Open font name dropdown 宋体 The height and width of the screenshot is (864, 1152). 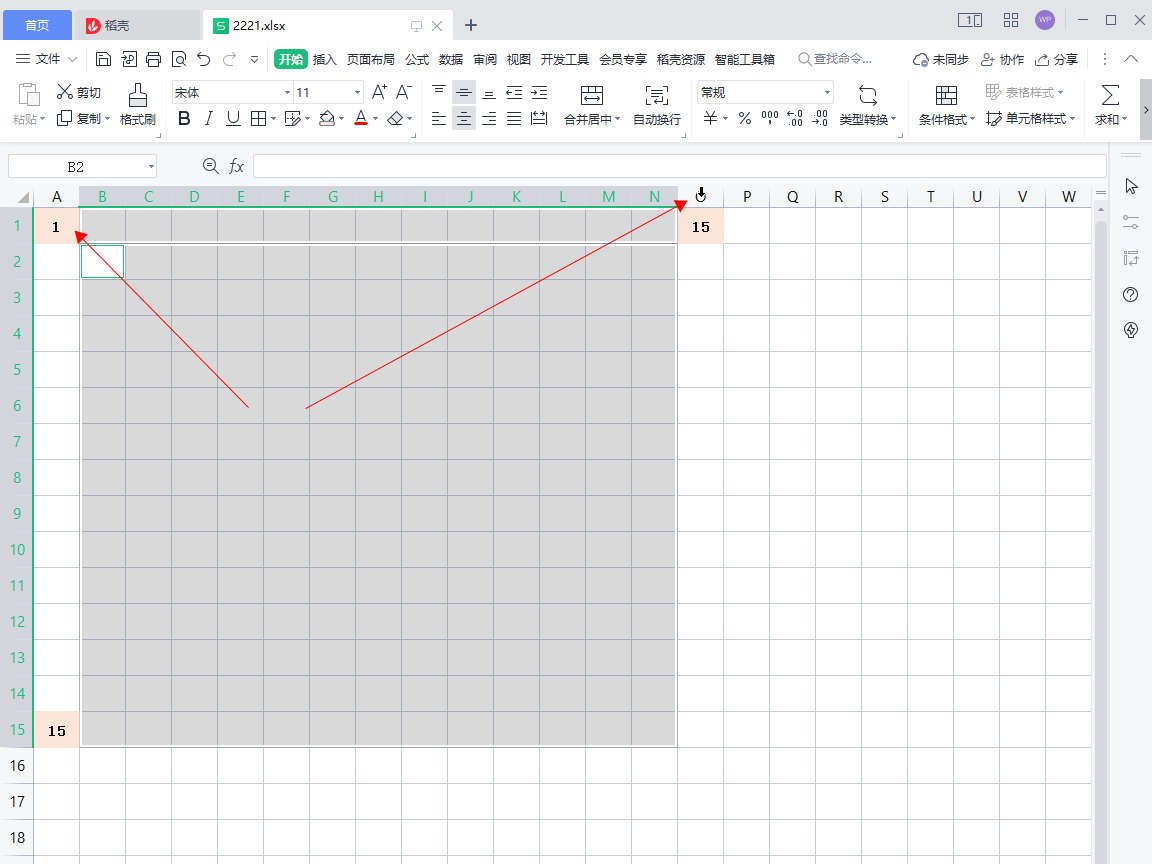287,93
